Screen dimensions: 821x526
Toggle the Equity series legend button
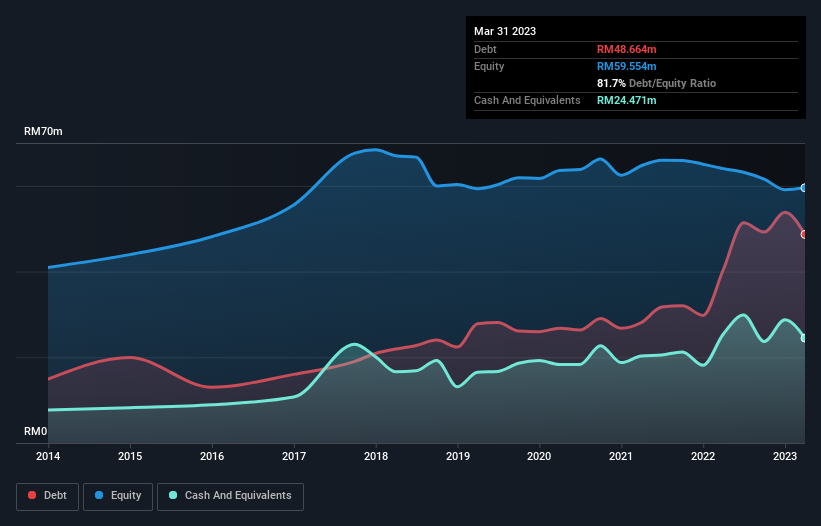click(x=118, y=496)
